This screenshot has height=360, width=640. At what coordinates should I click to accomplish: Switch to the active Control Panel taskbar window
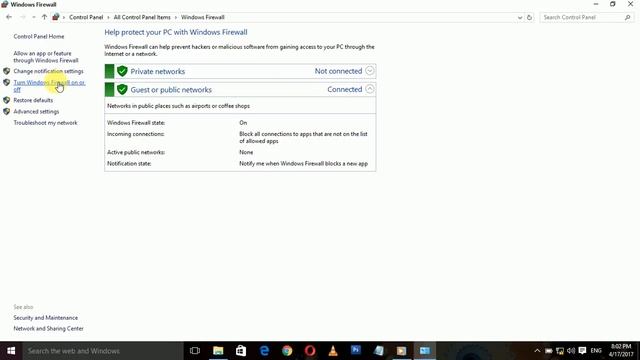(x=425, y=351)
